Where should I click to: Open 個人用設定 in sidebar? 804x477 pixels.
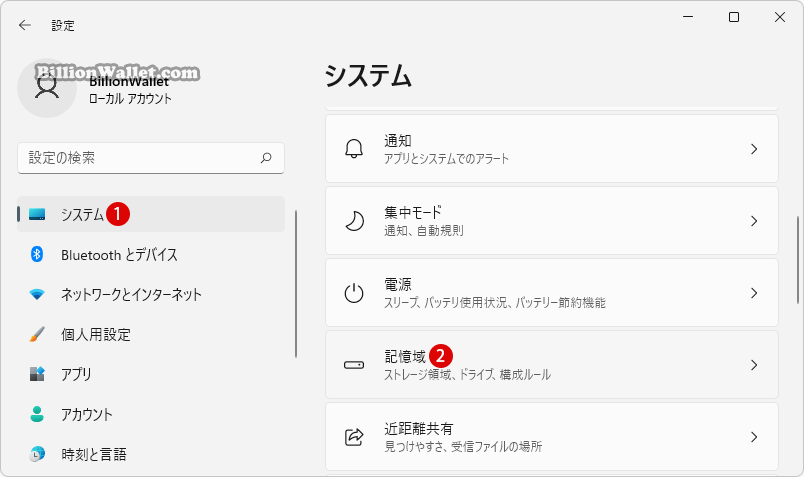(x=151, y=334)
